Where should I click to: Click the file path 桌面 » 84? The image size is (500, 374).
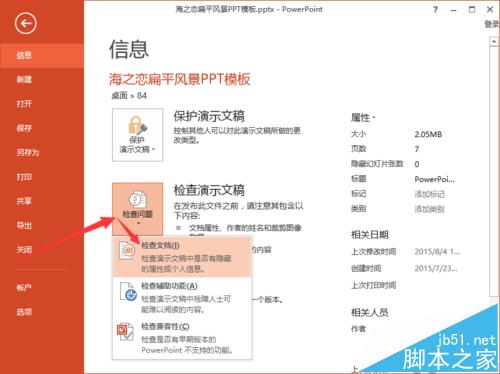coord(129,96)
